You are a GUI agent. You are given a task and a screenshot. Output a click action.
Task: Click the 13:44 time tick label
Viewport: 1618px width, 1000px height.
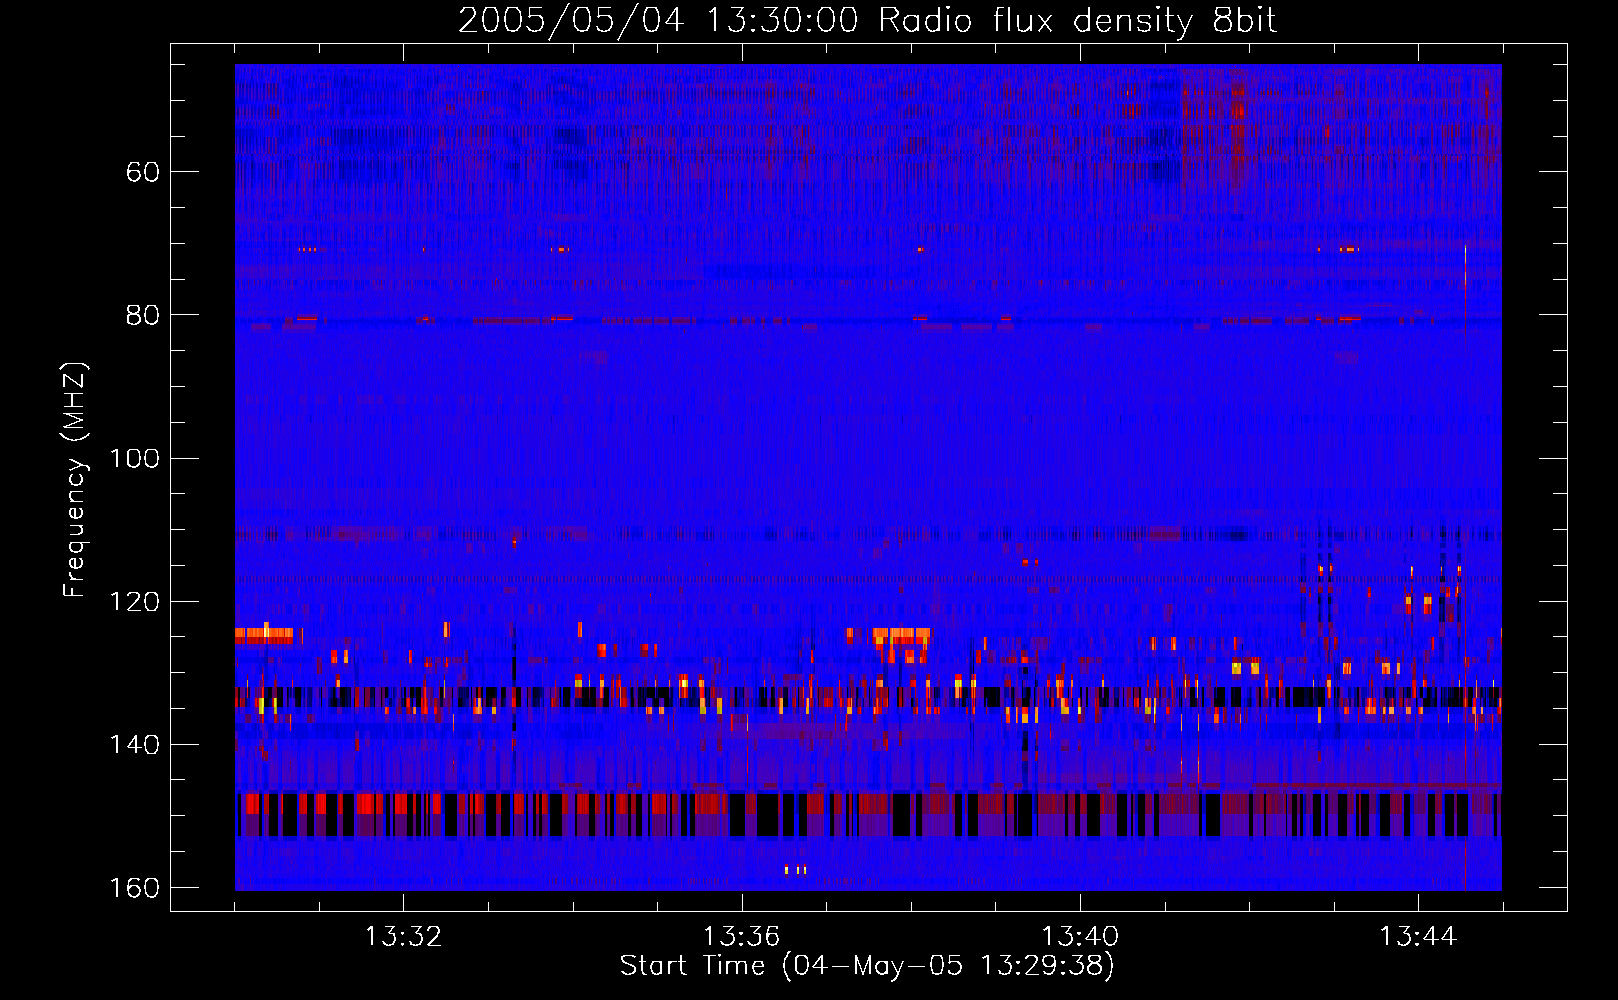[x=1418, y=937]
